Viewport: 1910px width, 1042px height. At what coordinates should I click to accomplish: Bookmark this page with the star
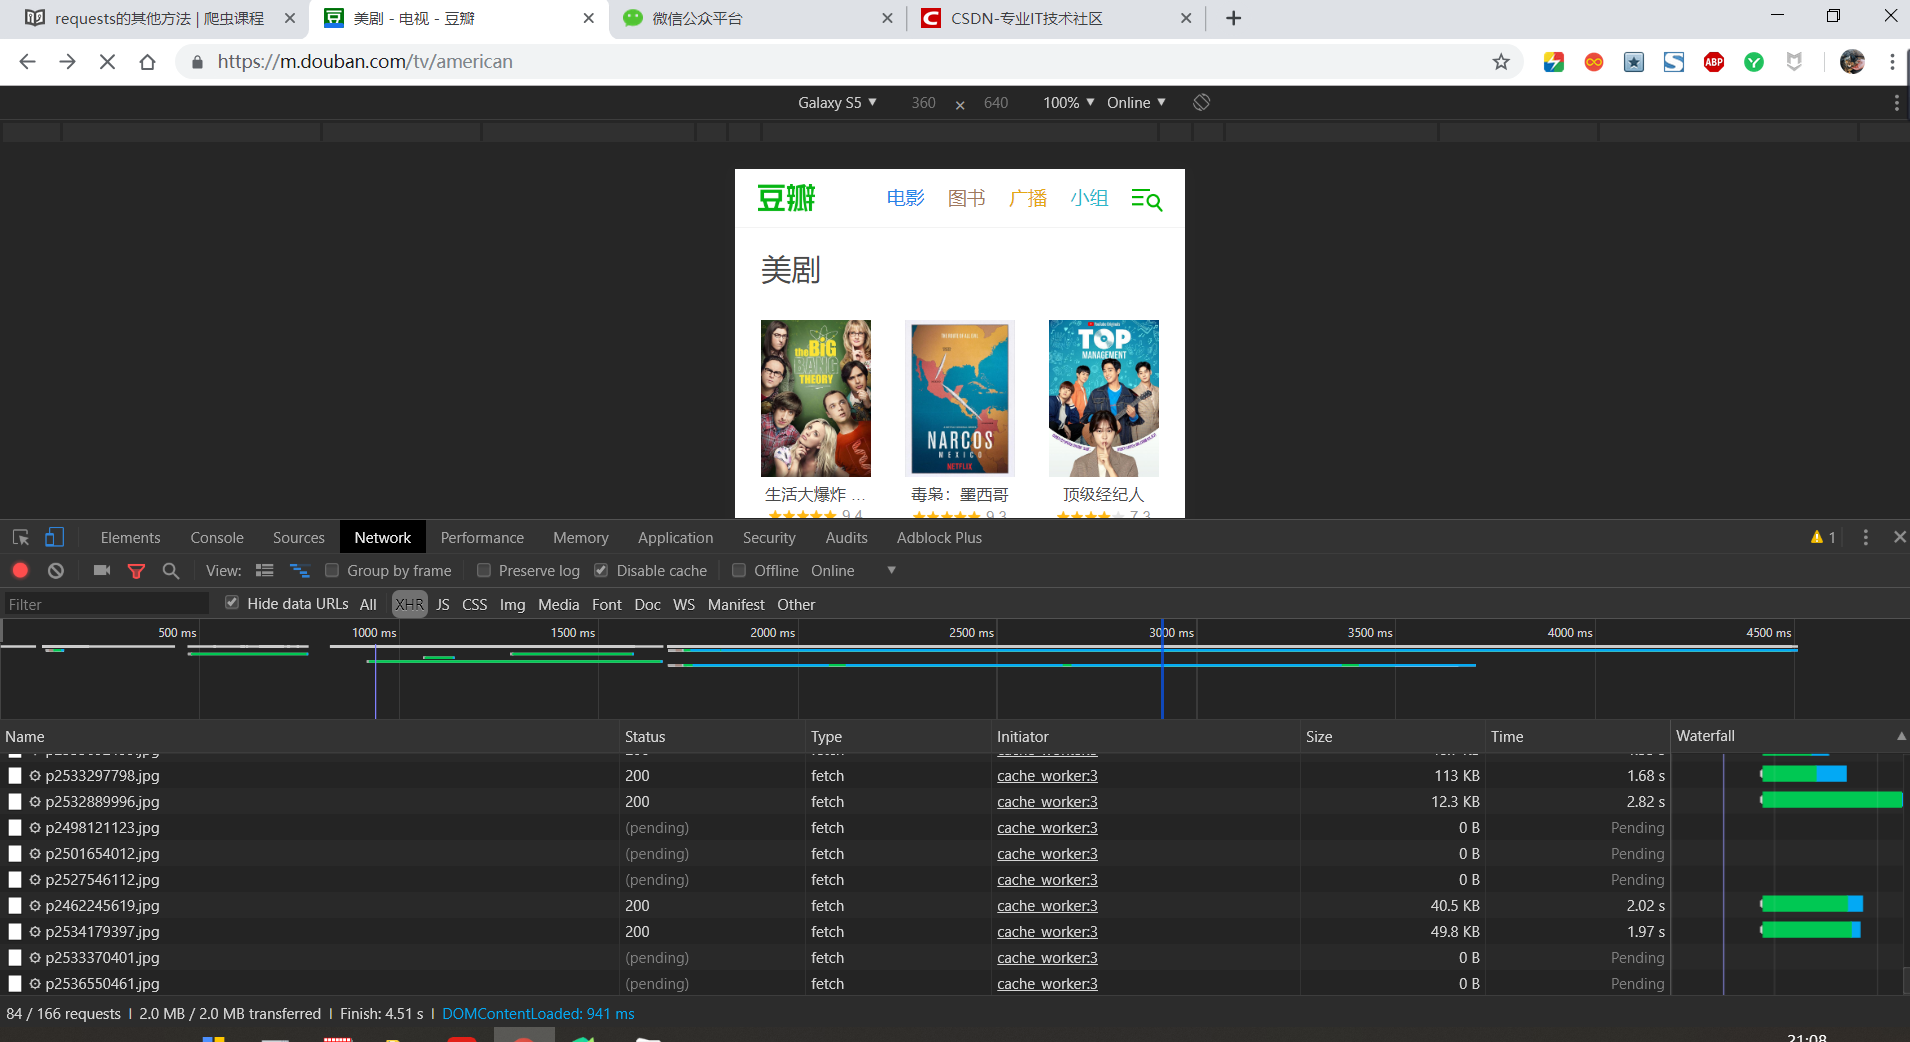(1501, 62)
